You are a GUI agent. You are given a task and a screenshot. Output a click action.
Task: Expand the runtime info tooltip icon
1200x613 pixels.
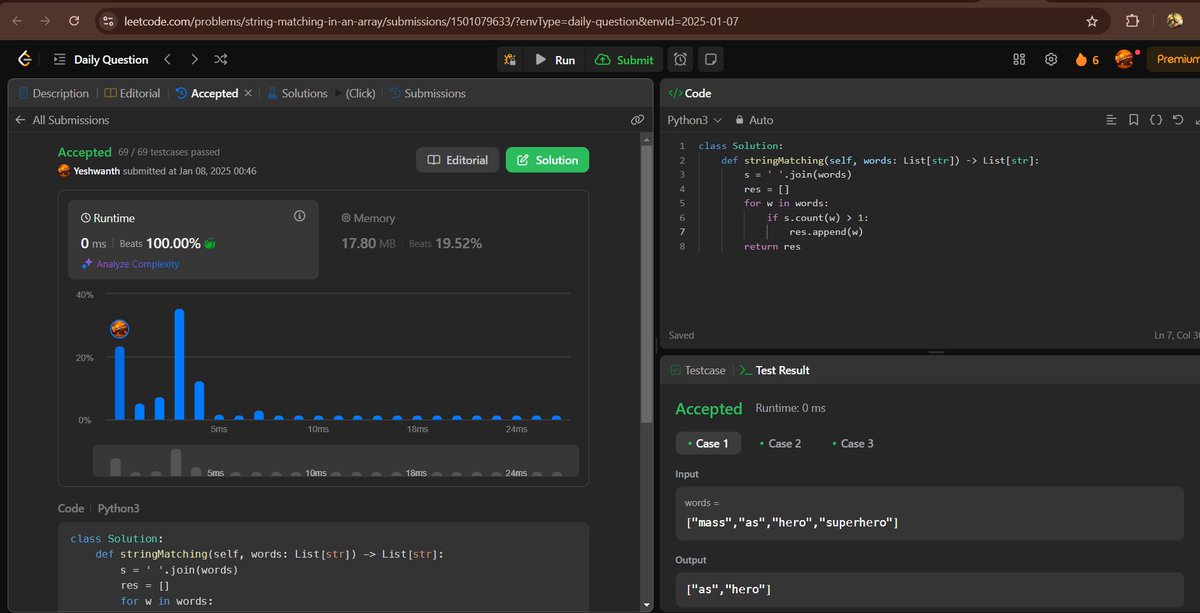pos(298,215)
